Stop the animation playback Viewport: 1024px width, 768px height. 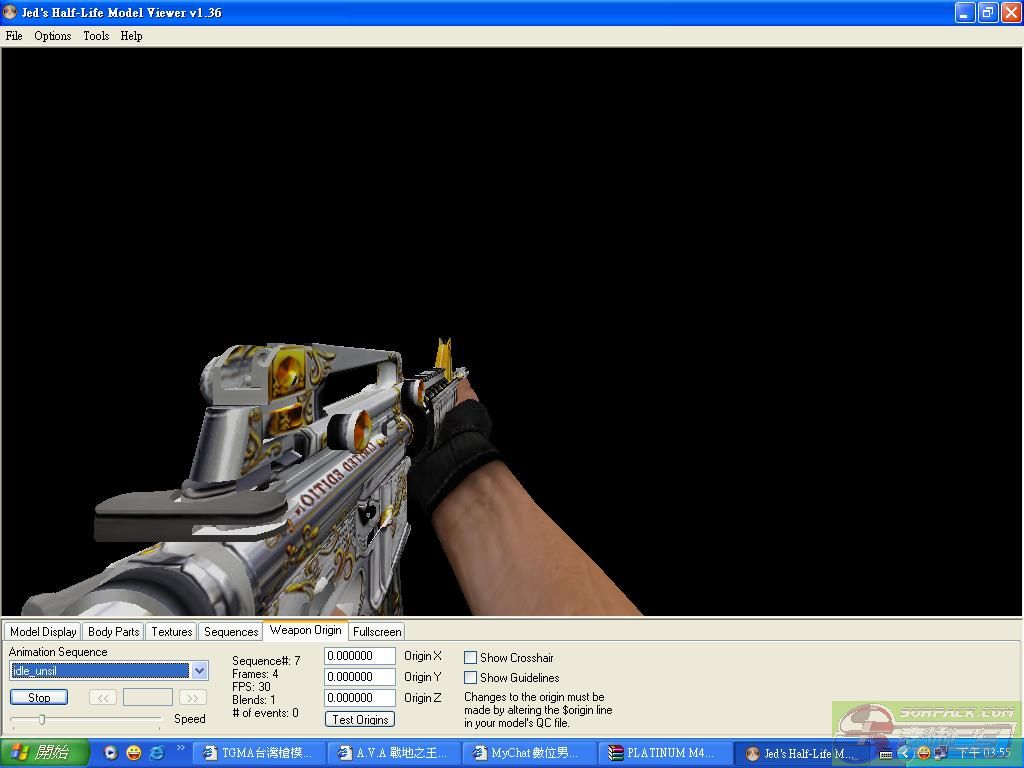[39, 697]
